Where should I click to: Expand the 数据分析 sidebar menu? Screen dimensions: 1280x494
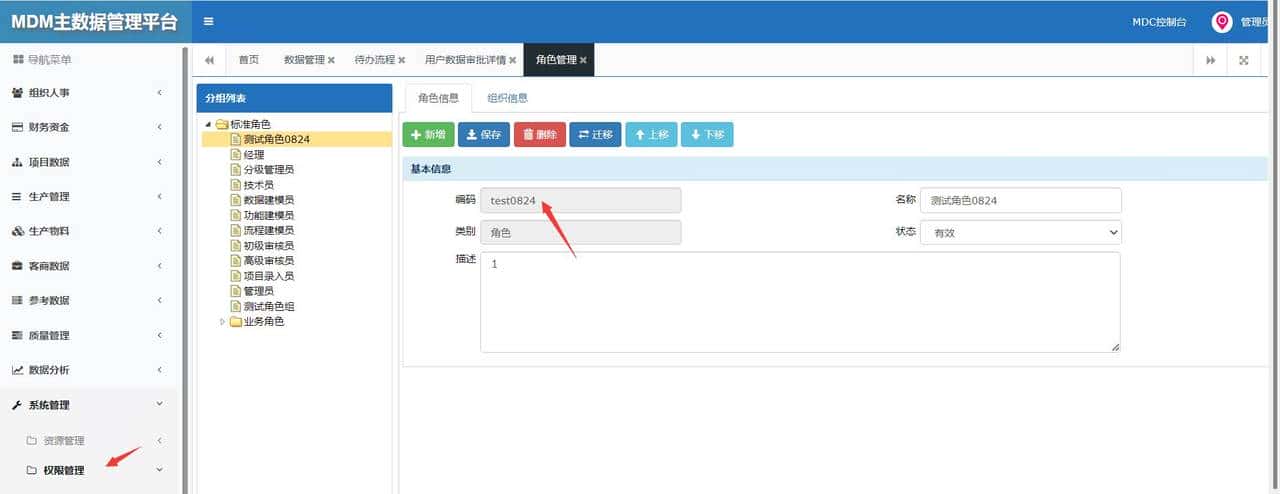click(x=88, y=370)
